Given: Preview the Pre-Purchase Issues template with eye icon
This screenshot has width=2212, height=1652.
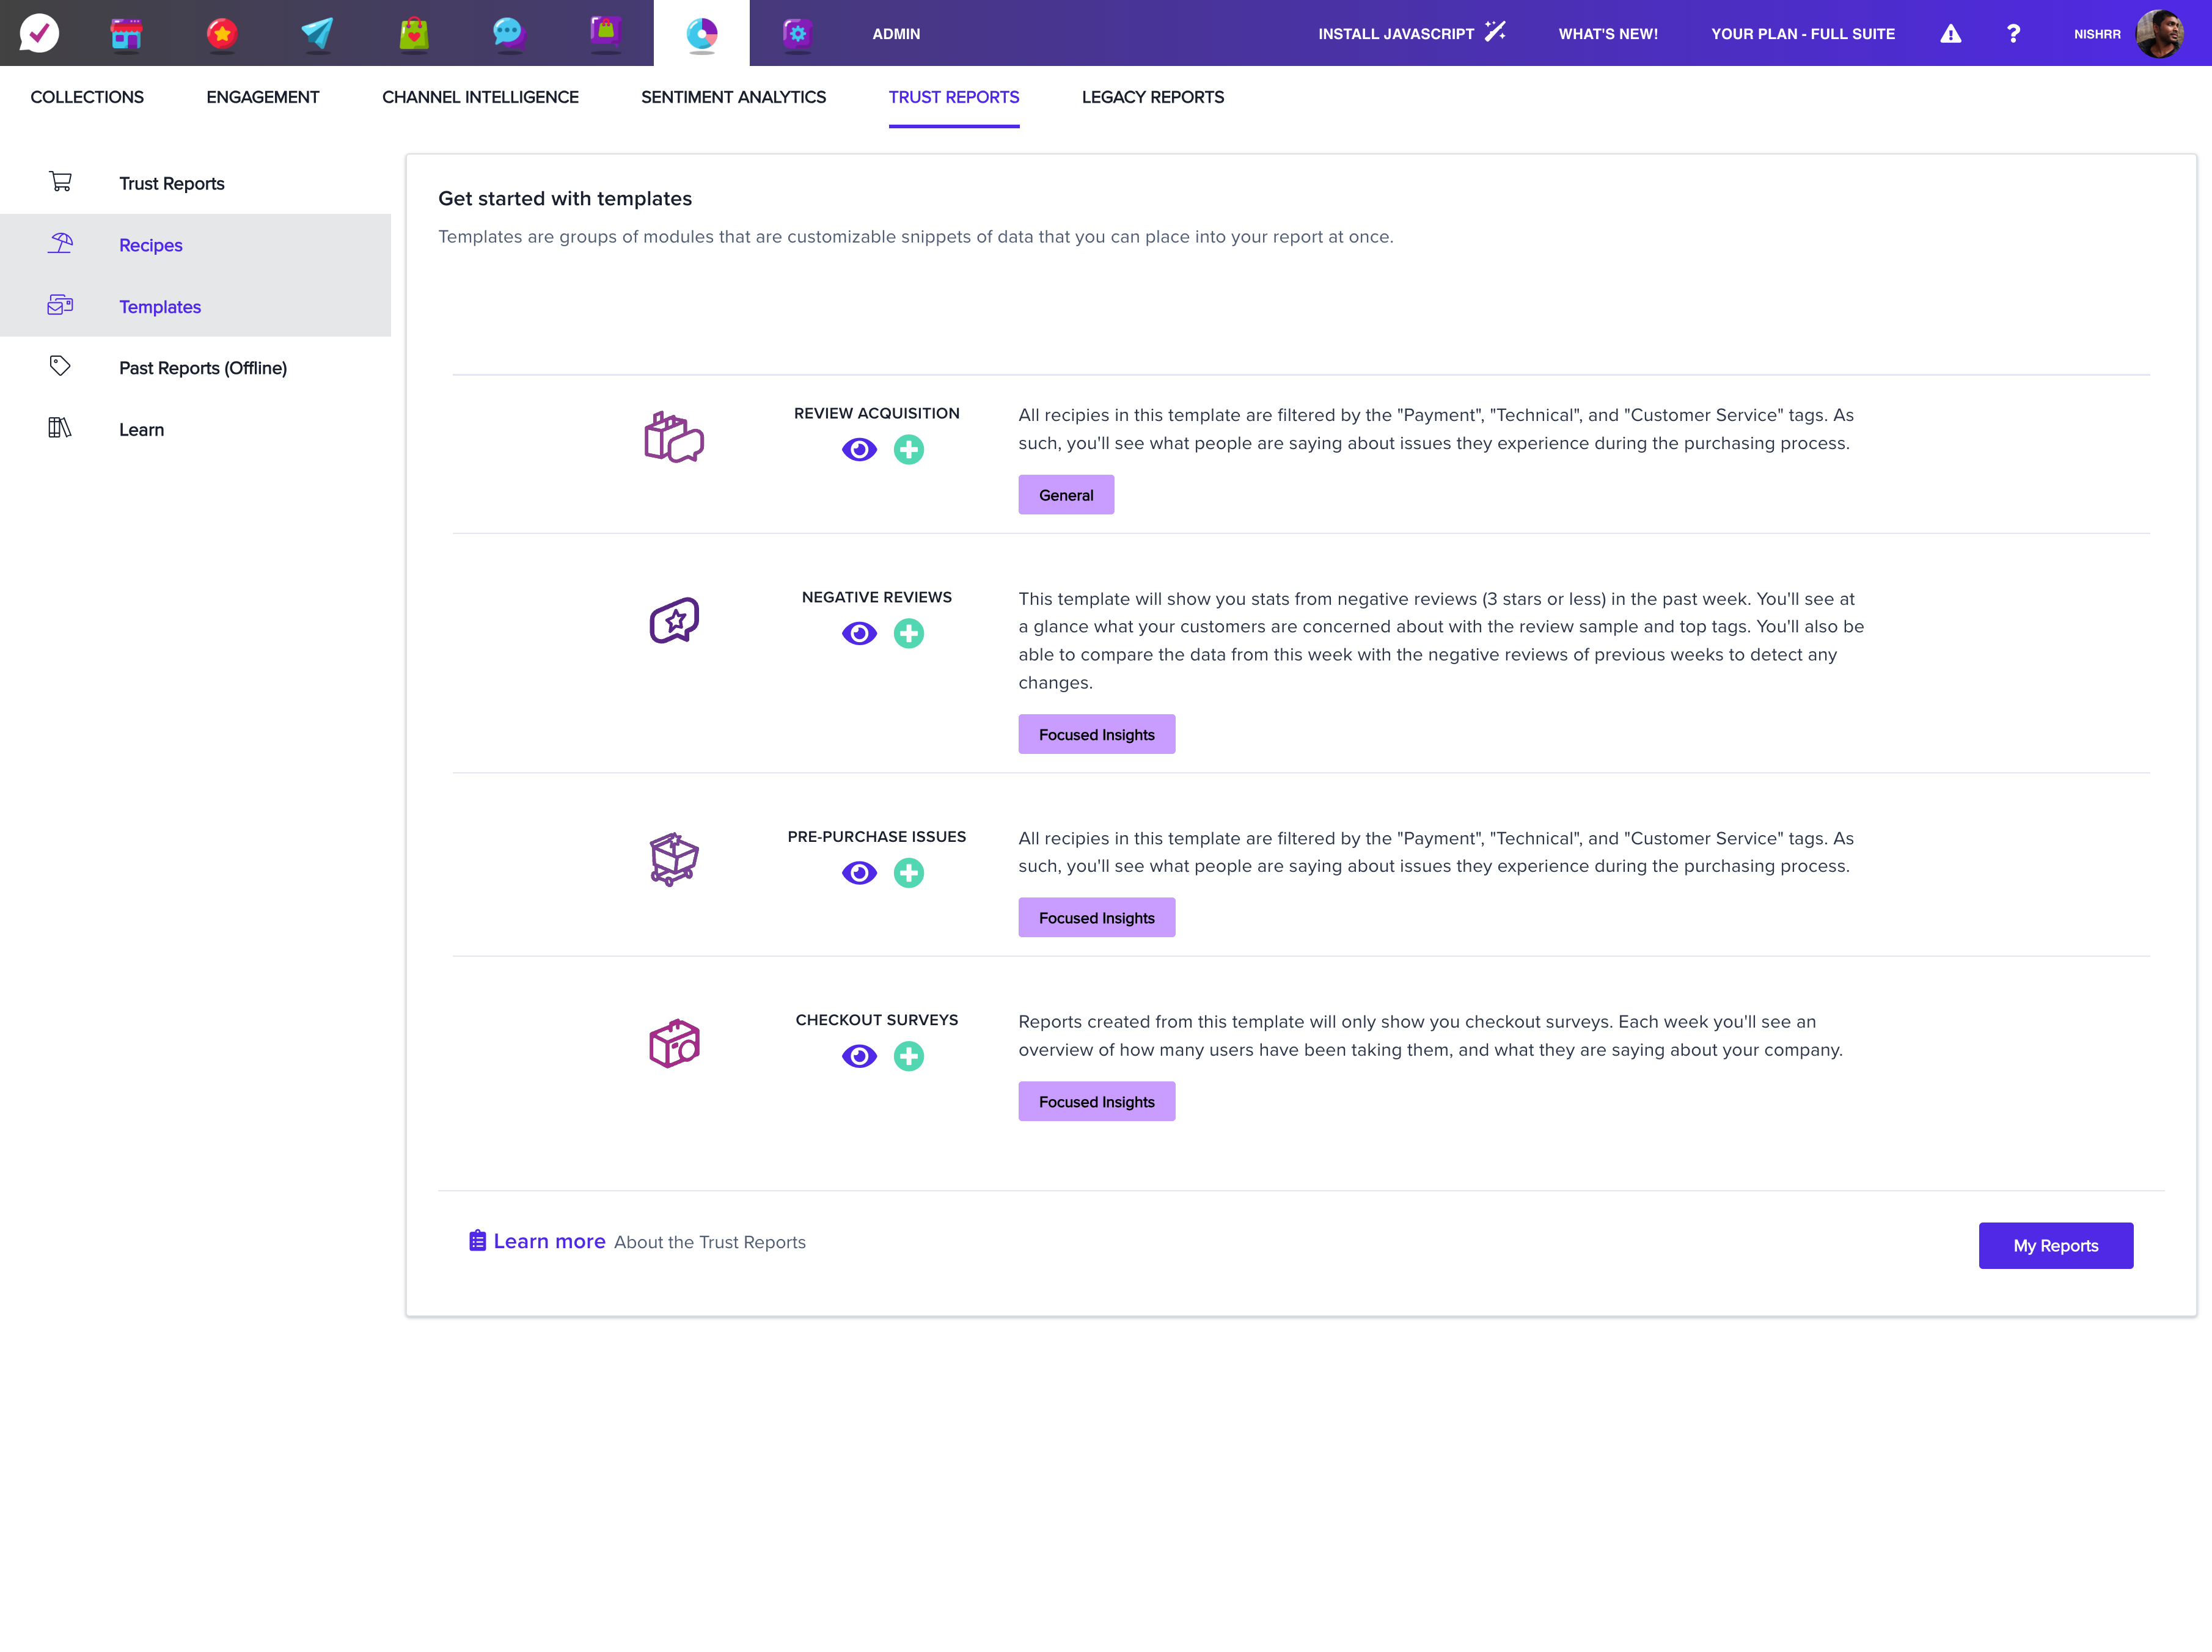Looking at the screenshot, I should 859,873.
